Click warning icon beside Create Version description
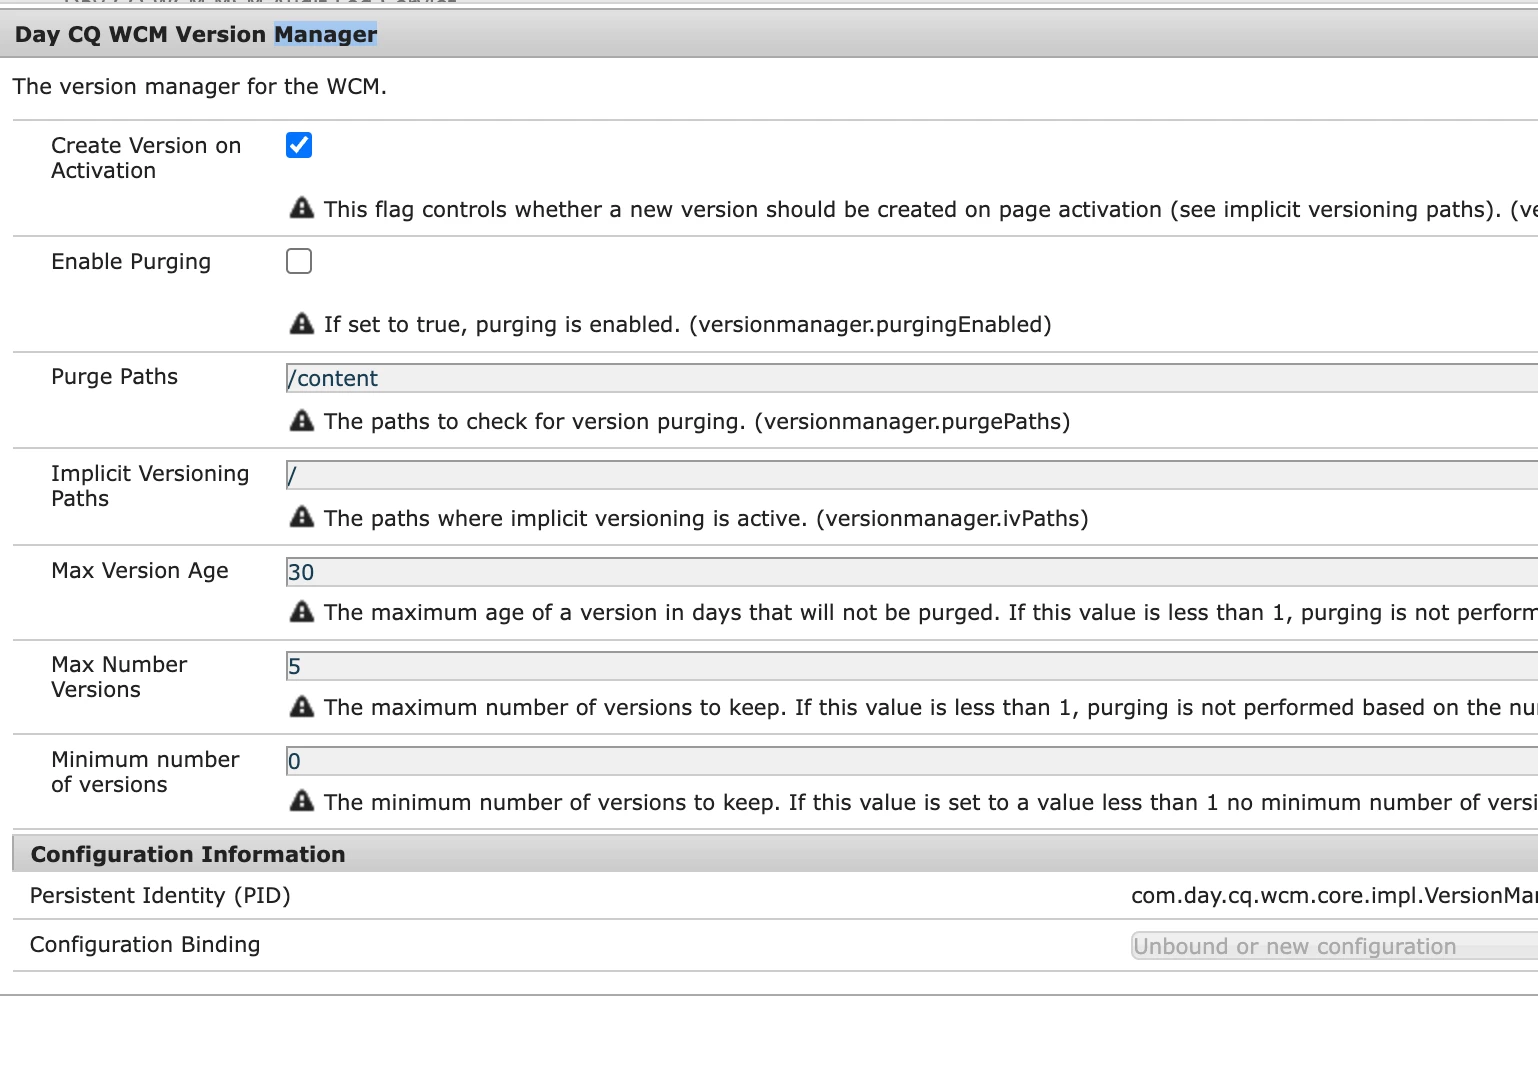Image resolution: width=1538 pixels, height=1072 pixels. [x=302, y=208]
